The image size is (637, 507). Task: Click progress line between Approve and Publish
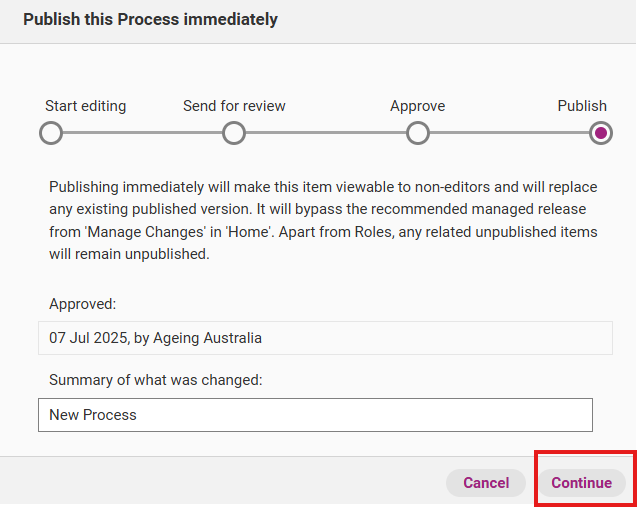click(509, 133)
